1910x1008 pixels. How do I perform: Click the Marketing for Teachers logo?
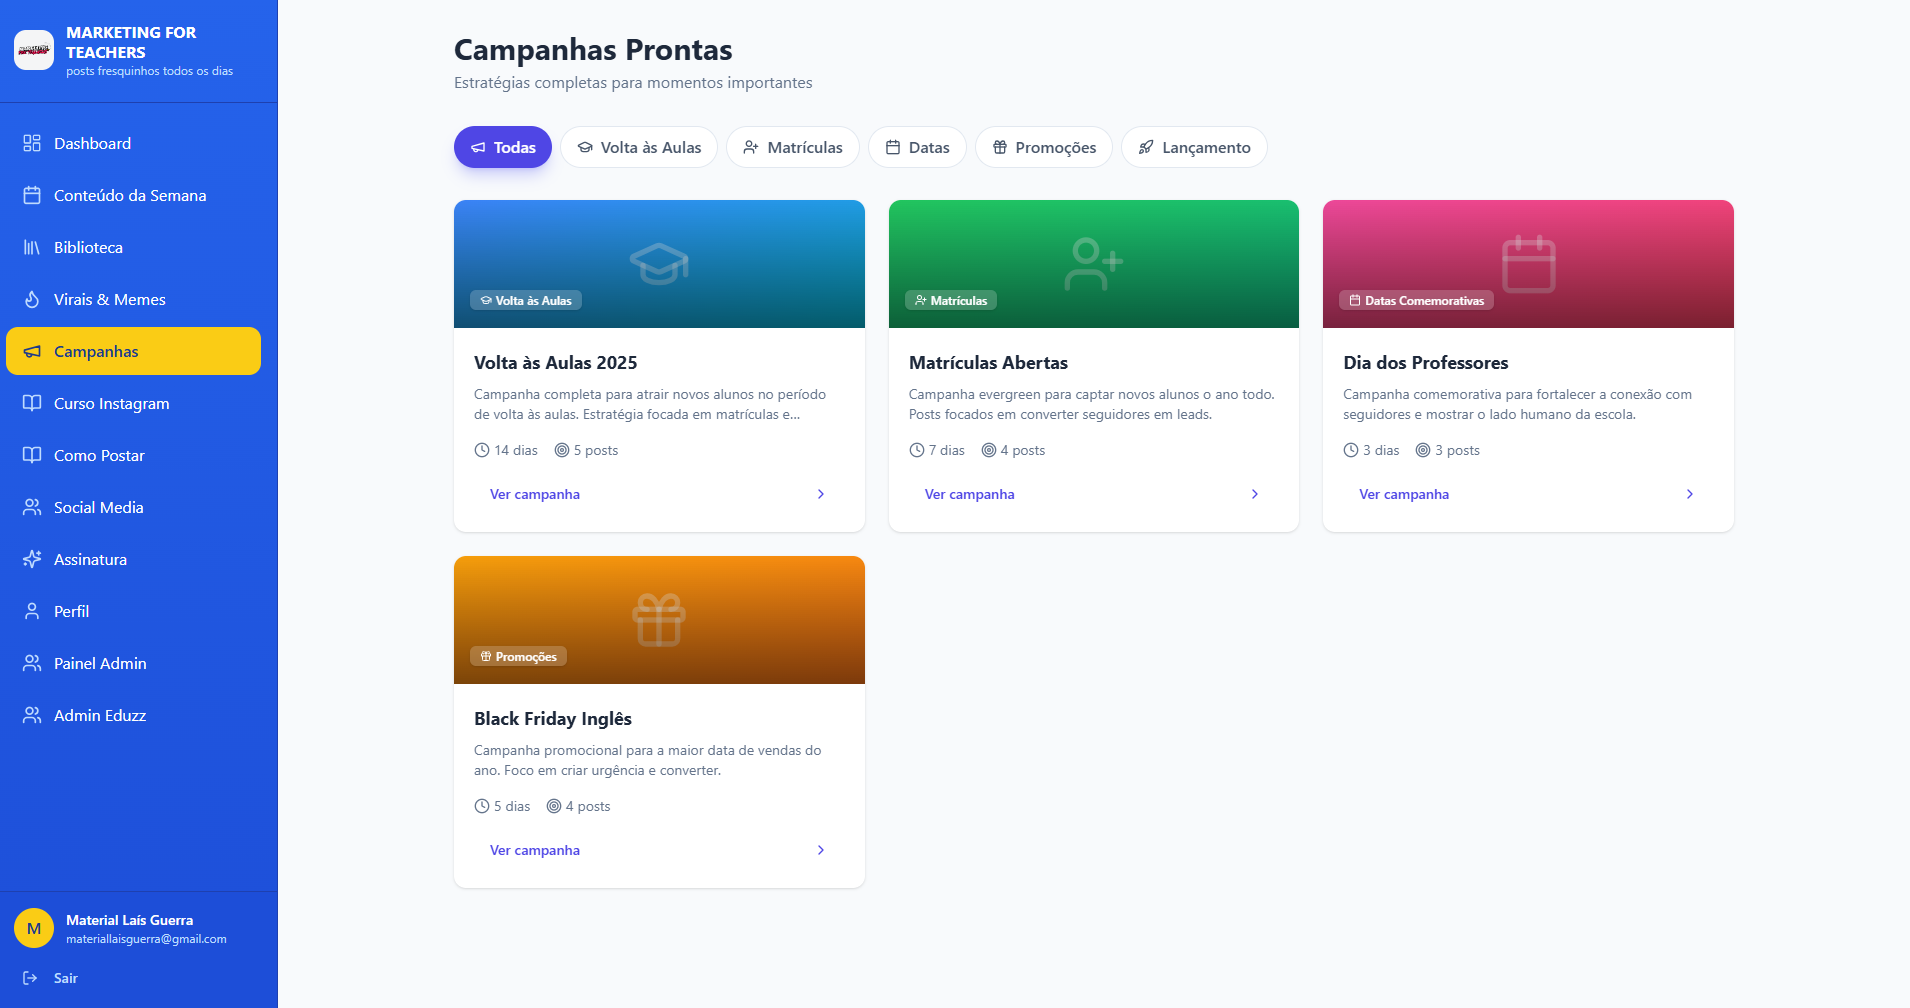coord(34,50)
